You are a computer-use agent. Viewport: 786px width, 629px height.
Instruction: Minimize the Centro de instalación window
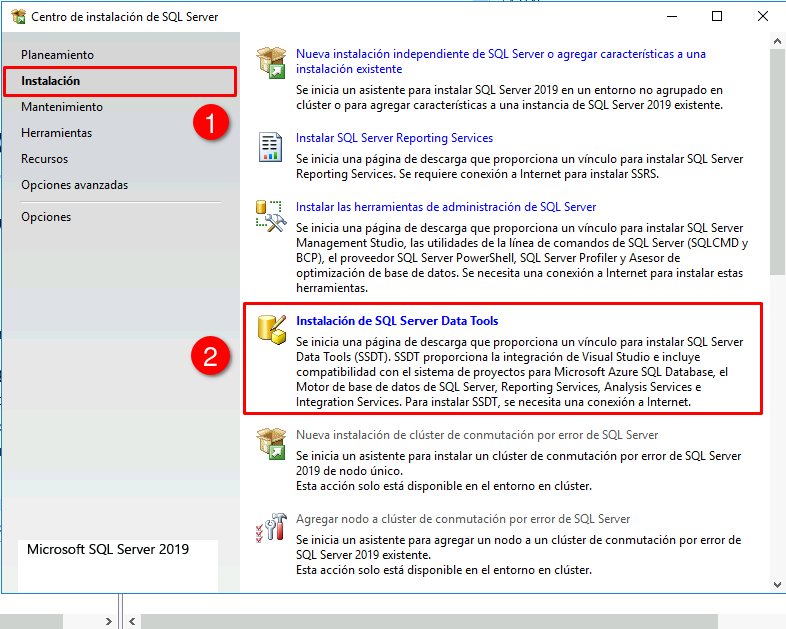click(x=672, y=17)
